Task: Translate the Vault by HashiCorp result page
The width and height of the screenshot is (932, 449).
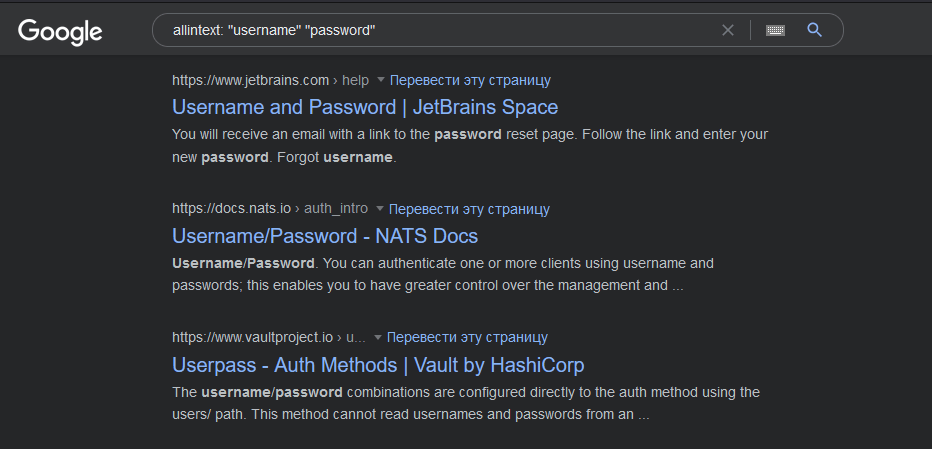Action: (467, 338)
